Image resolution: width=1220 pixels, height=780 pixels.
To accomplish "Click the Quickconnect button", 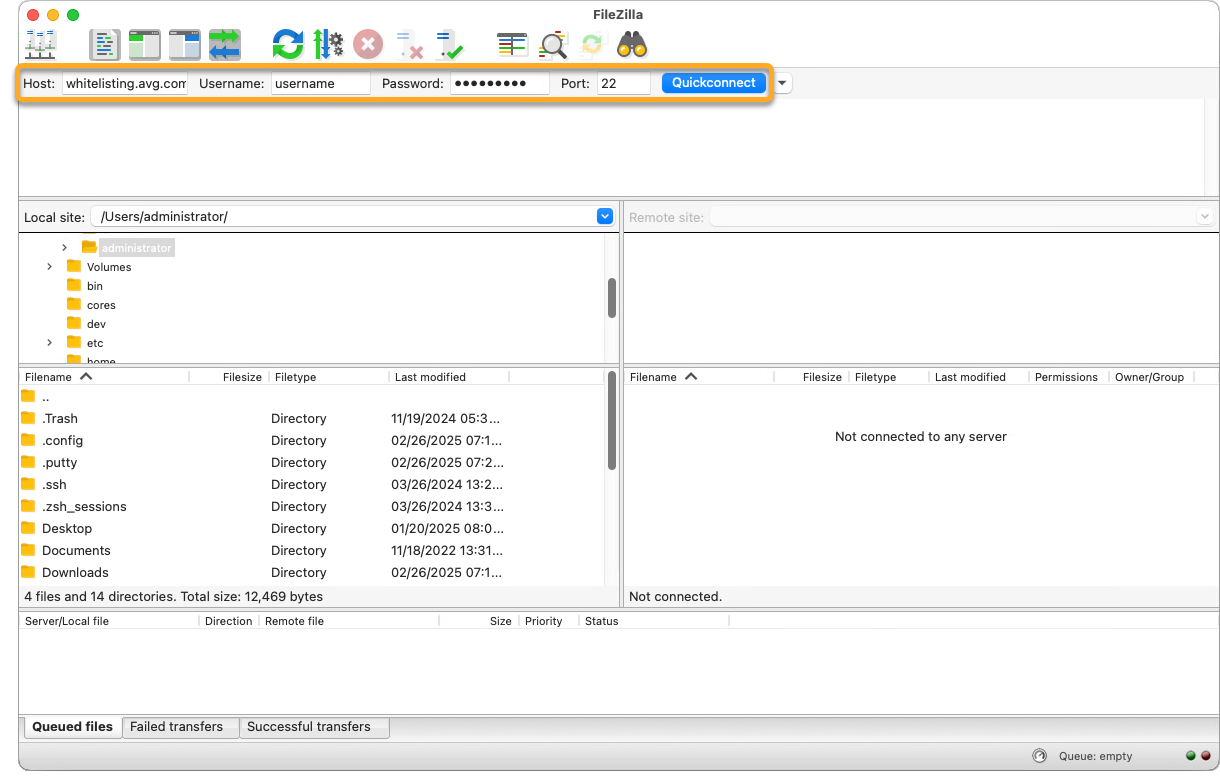I will tap(713, 83).
